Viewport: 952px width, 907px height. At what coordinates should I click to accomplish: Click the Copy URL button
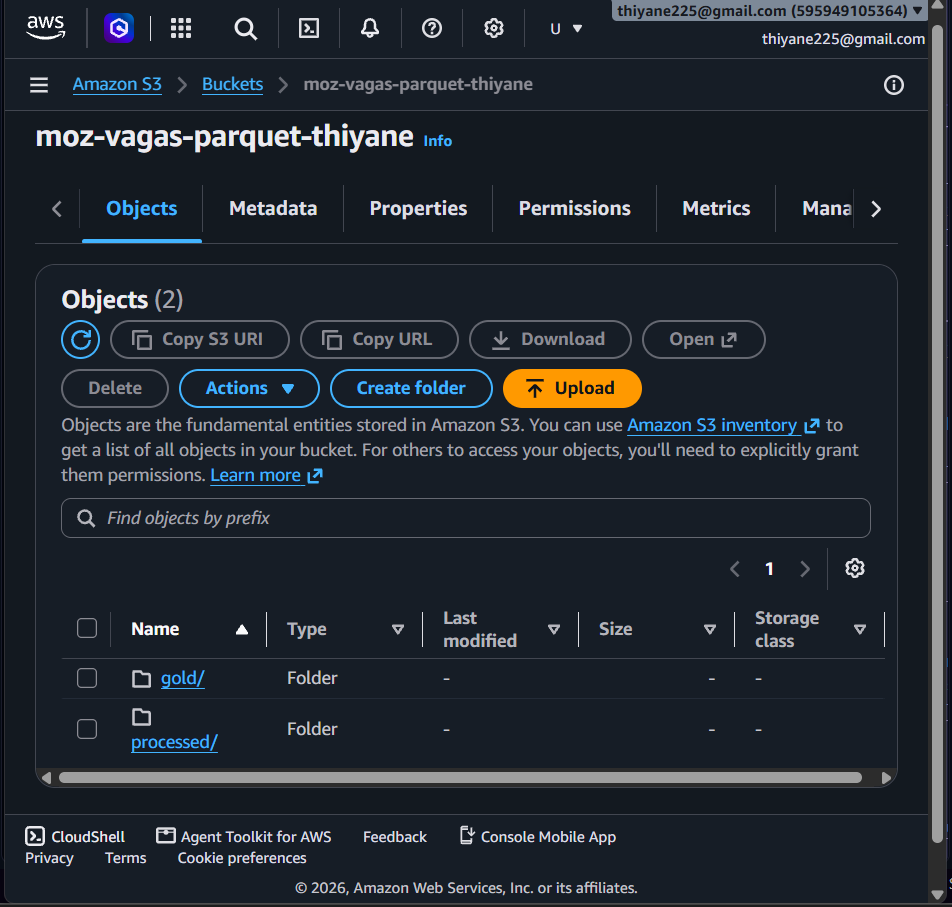click(x=379, y=339)
